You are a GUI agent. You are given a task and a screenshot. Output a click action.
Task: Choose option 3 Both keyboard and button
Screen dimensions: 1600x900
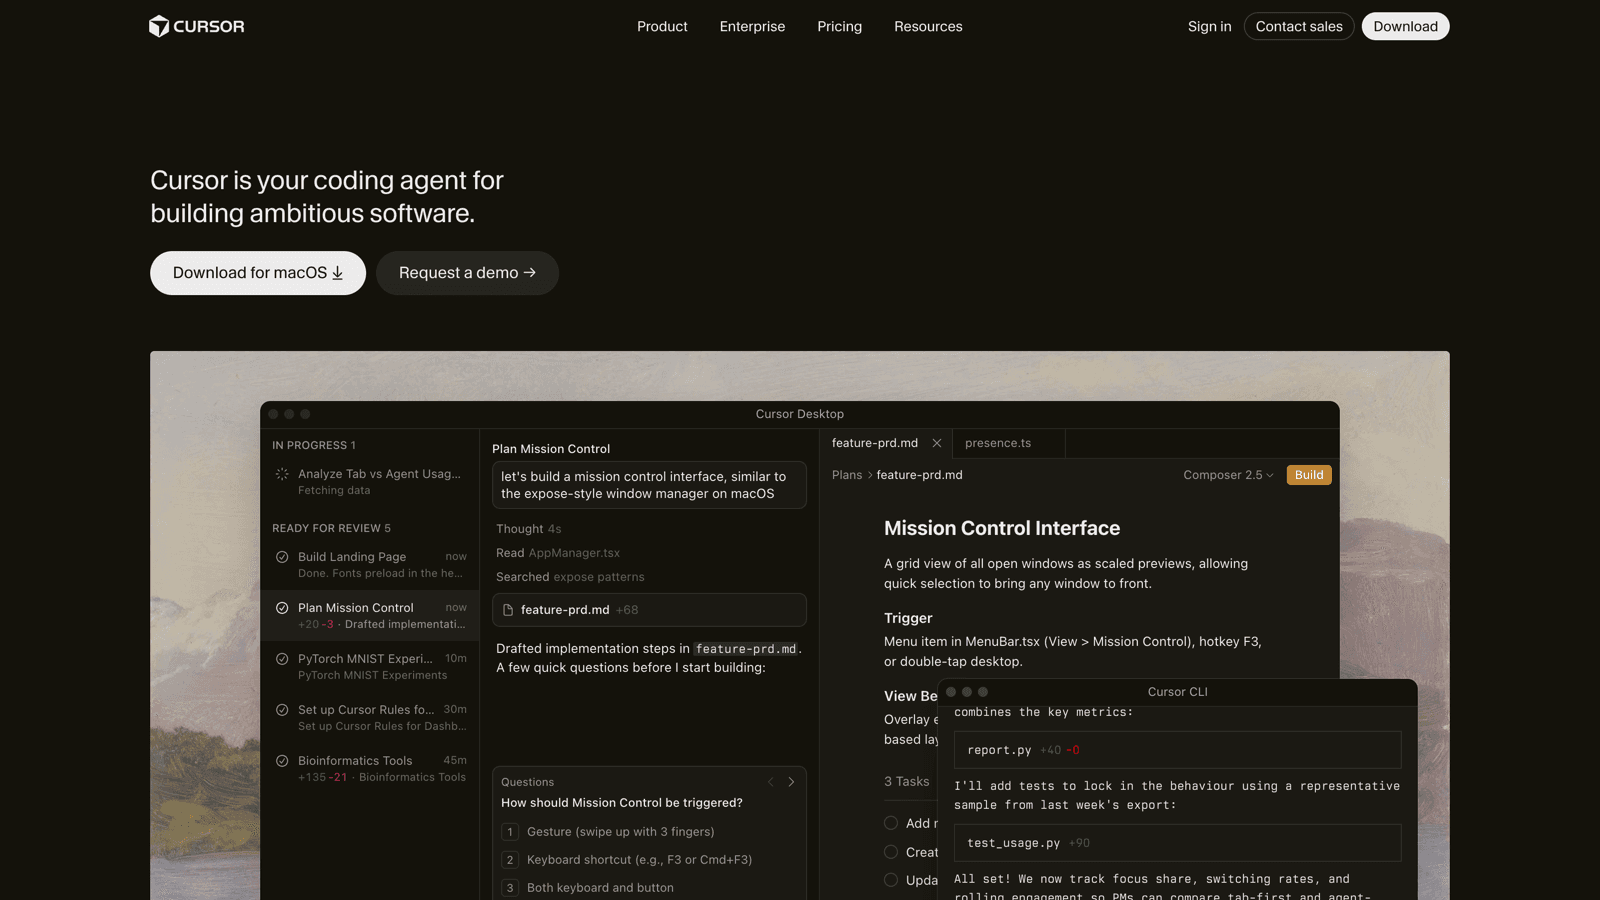(649, 888)
